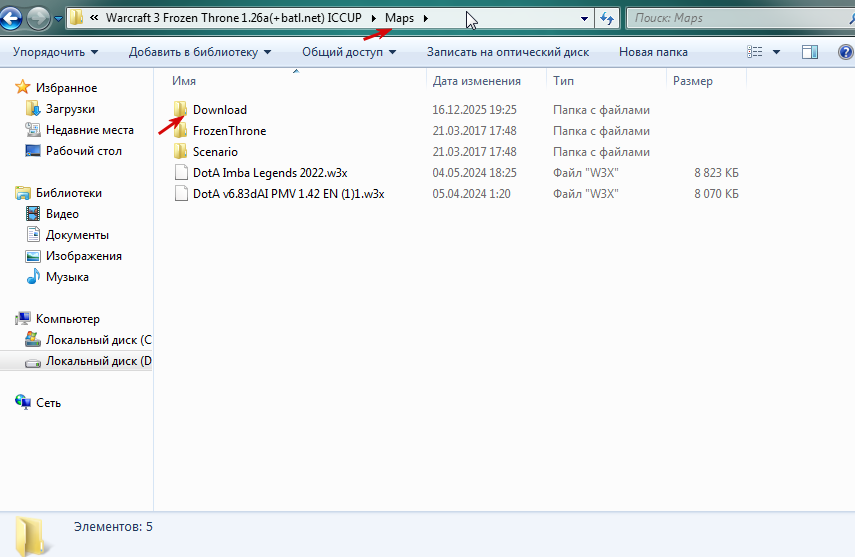Click Записать на оптический диск
Image resolution: width=855 pixels, height=557 pixels.
point(508,52)
